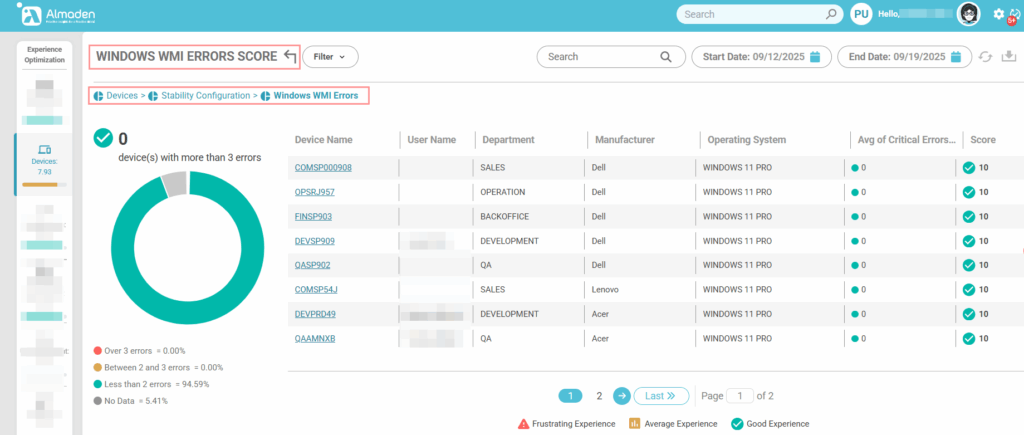The height and width of the screenshot is (435, 1024).
Task: Click the notifications icon with 5+ badge
Action: coord(1012,15)
